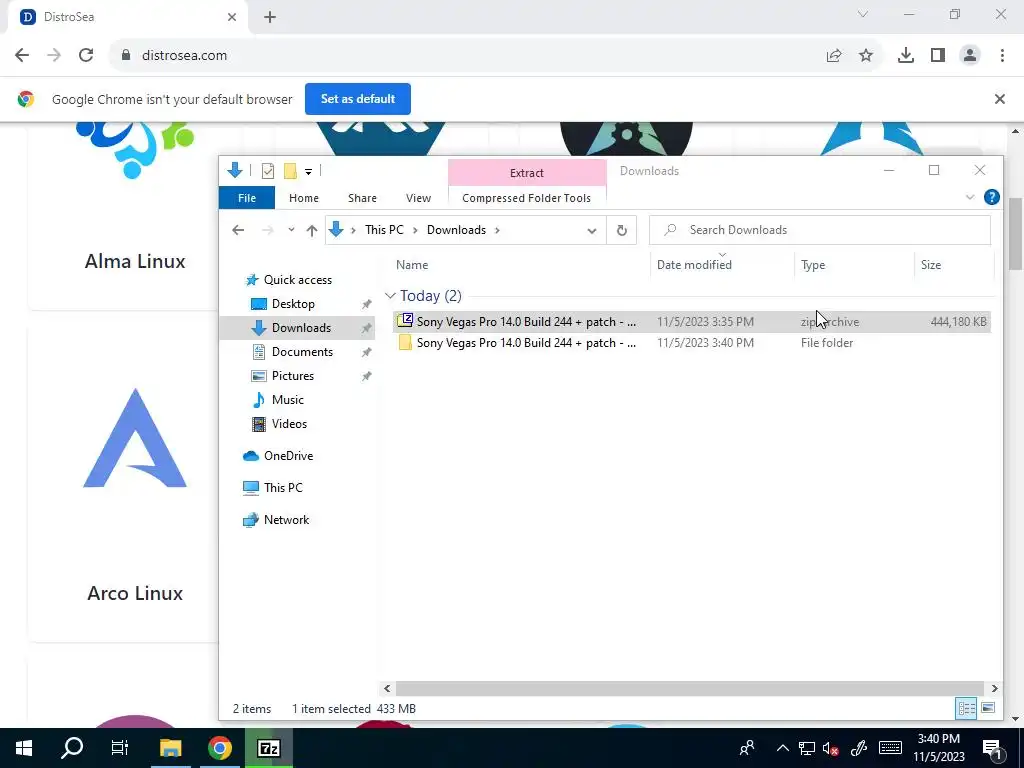Open taskbar Search

[x=72, y=748]
